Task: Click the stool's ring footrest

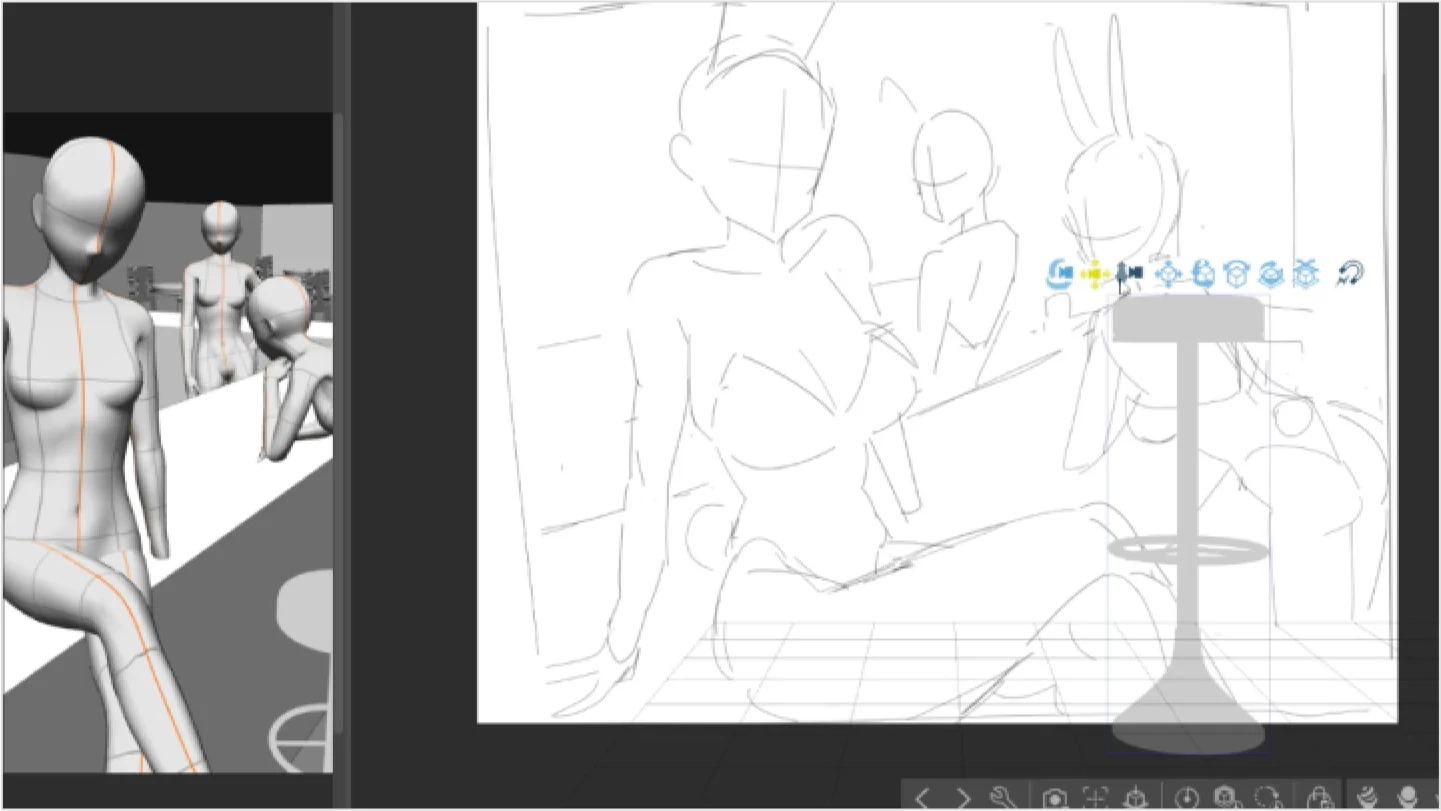Action: [1189, 549]
